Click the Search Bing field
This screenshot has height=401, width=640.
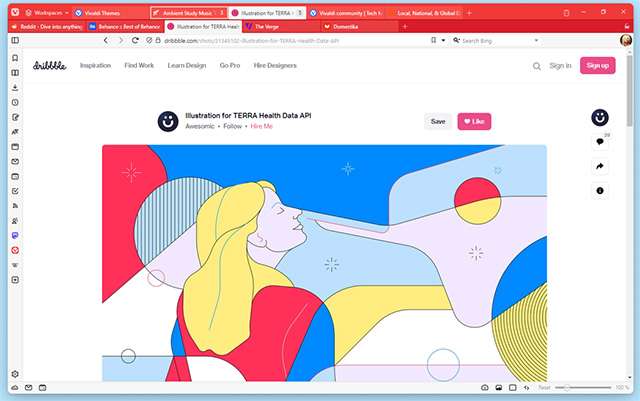[492, 41]
